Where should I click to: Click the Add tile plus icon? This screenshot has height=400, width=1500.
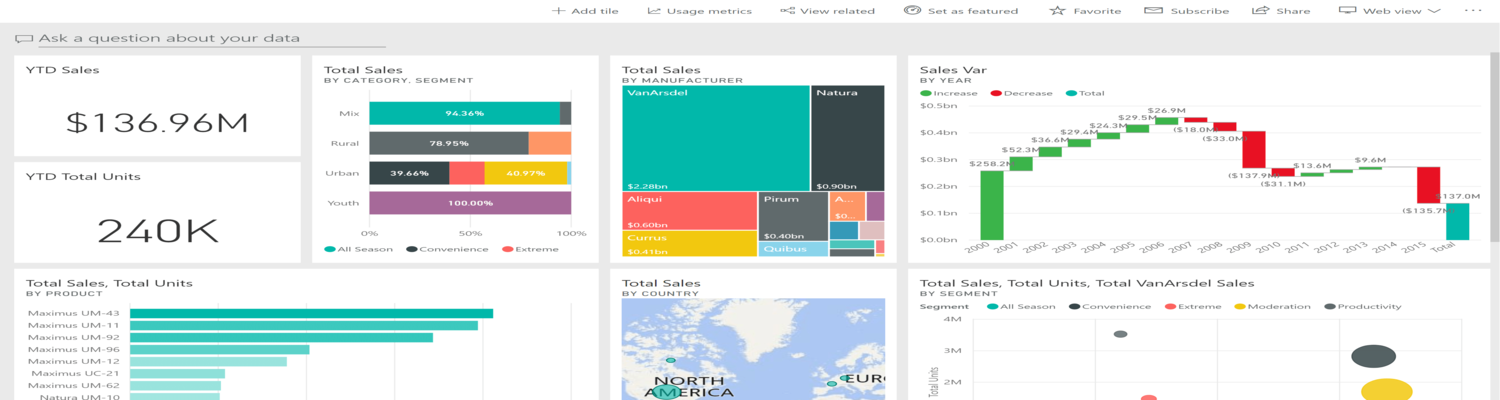558,11
